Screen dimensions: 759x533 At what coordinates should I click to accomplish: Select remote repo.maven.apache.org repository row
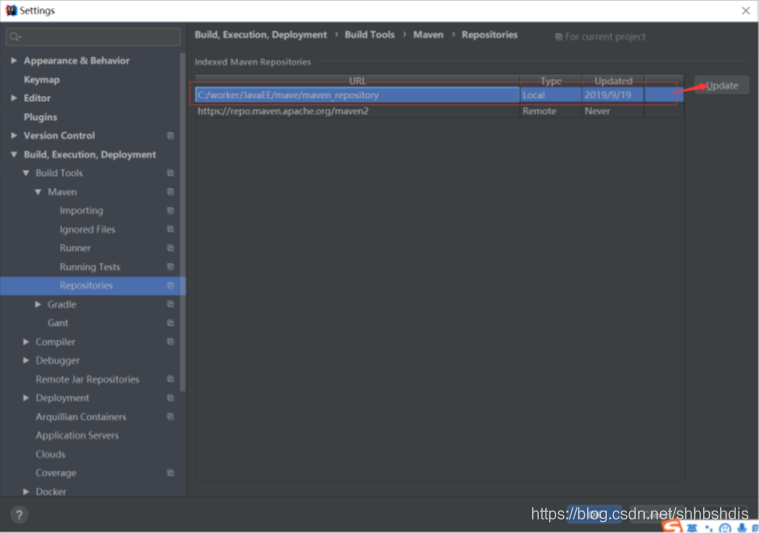439,111
